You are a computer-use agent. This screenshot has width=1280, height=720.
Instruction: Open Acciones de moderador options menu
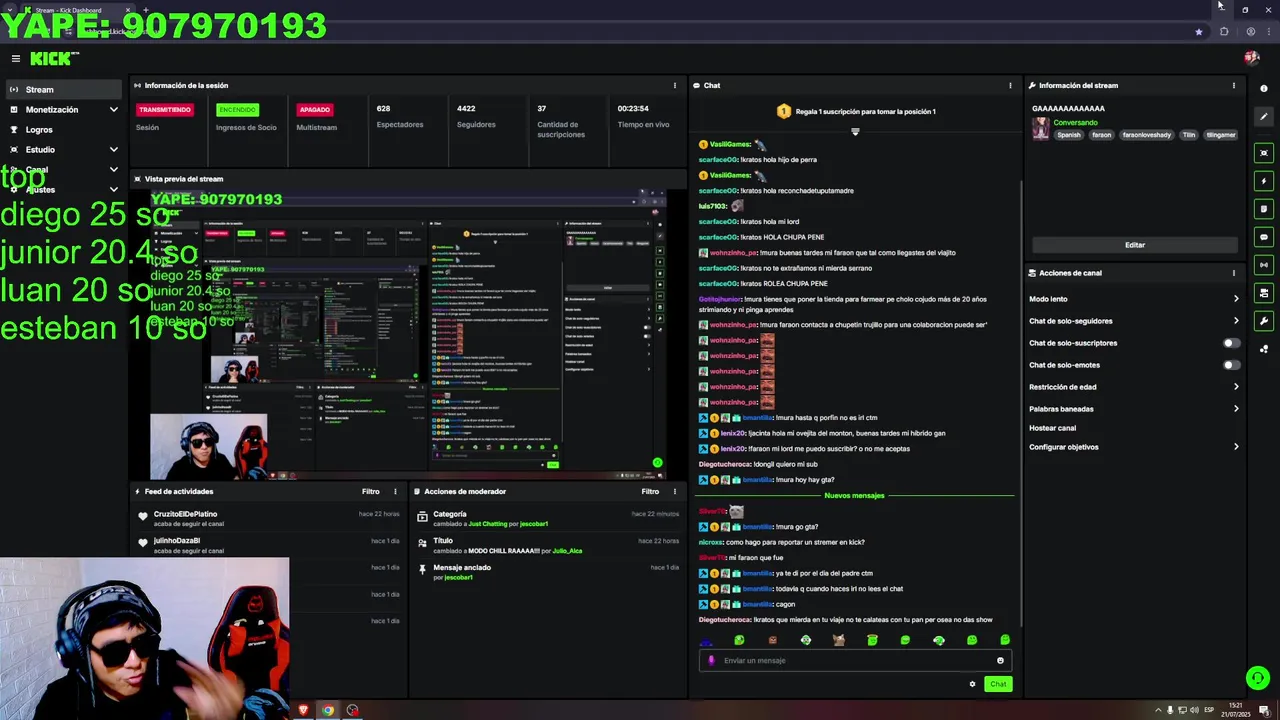click(675, 491)
